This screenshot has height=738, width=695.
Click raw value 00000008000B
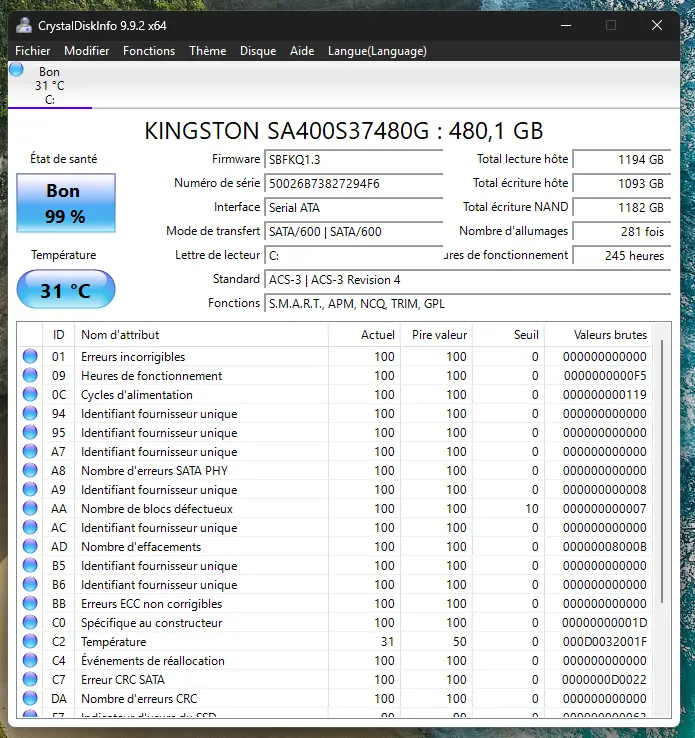pyautogui.click(x=605, y=546)
